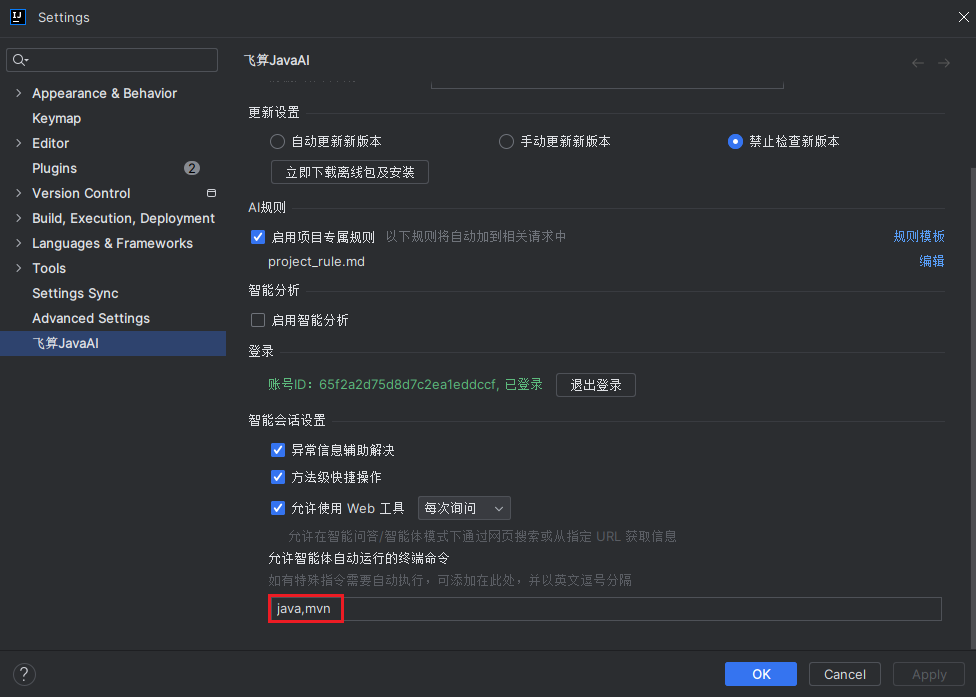The height and width of the screenshot is (697, 976).
Task: Uncheck 启用项目专属规则 checkbox
Action: [x=258, y=237]
